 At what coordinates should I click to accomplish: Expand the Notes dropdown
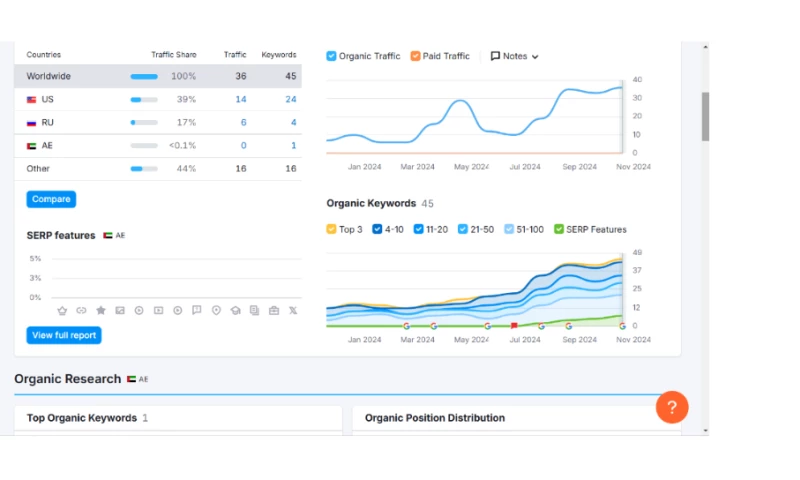[x=515, y=56]
